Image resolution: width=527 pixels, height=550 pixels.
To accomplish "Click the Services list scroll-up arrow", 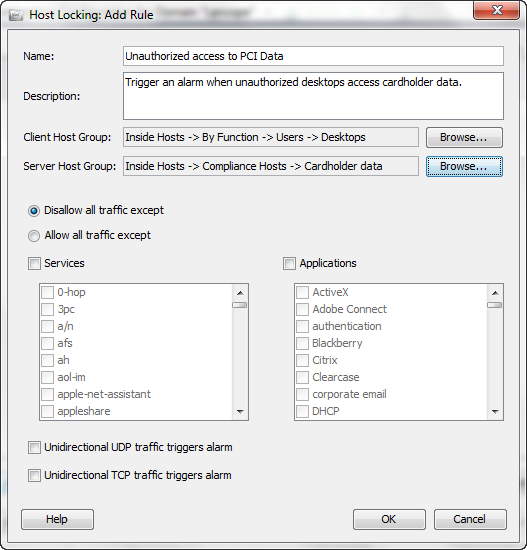I will click(x=240, y=293).
